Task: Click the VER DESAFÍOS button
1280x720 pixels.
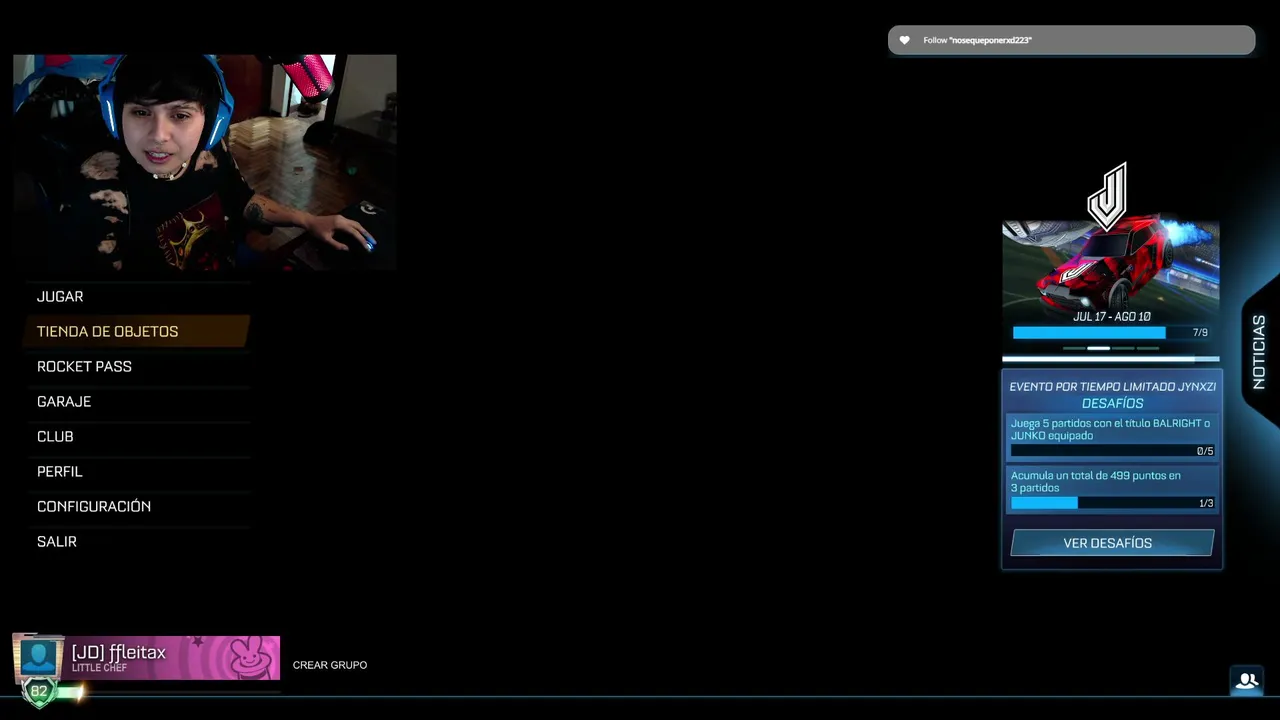Action: tap(1112, 543)
